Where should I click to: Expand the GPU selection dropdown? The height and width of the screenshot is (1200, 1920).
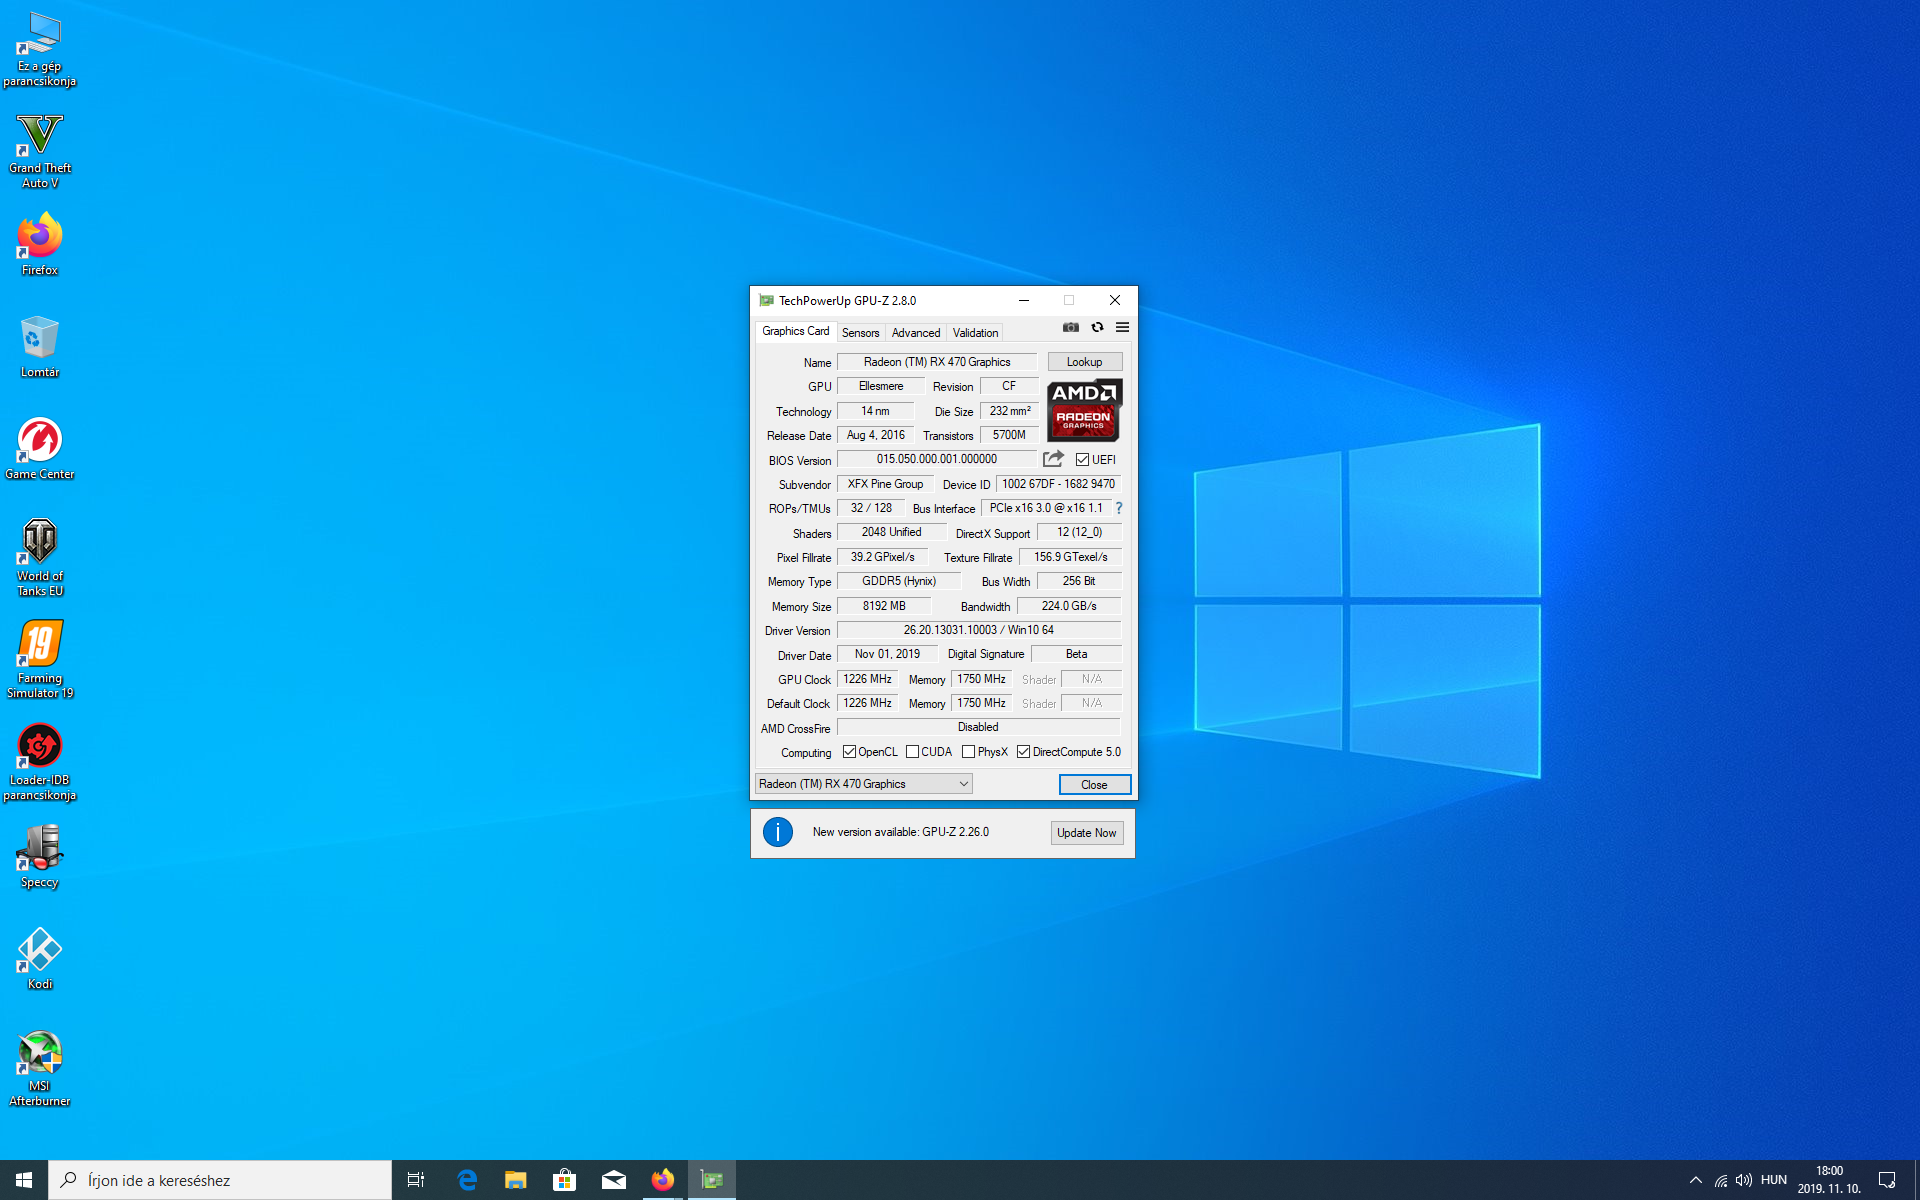(x=864, y=784)
